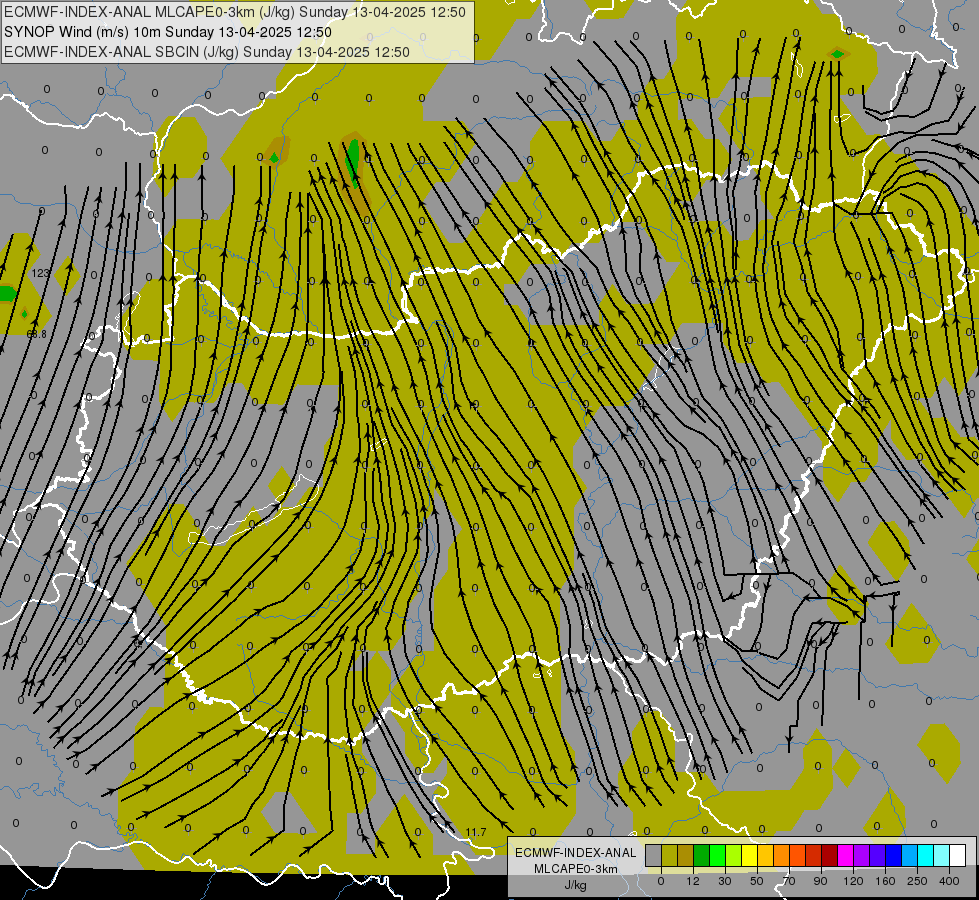This screenshot has width=979, height=900.
Task: Click the 'J/kg' unit label in the legend
Action: coord(576,885)
